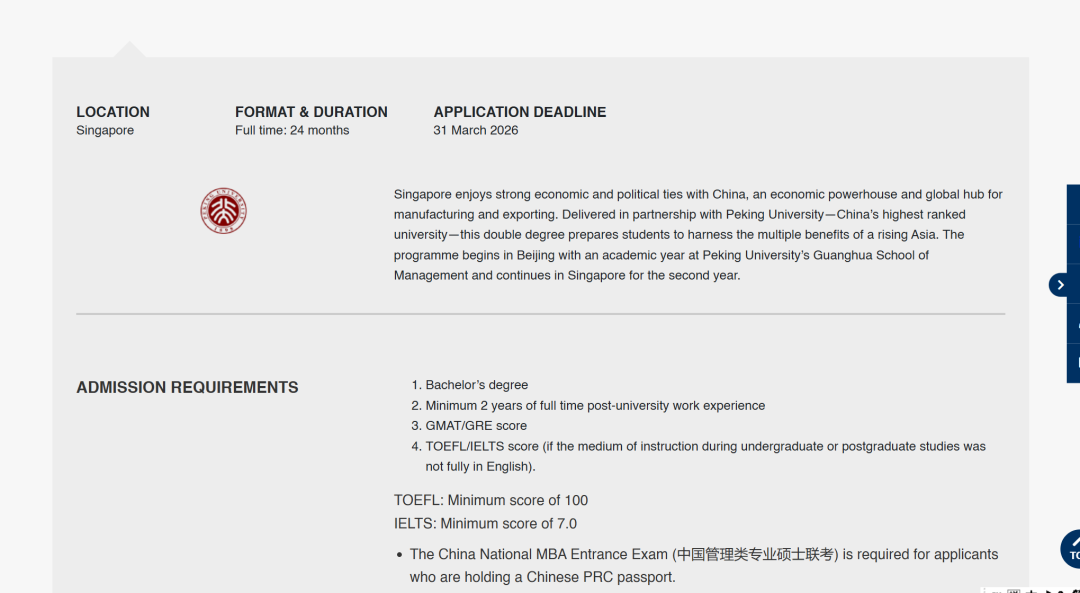Click the Peking University red seal logo

coord(223,211)
